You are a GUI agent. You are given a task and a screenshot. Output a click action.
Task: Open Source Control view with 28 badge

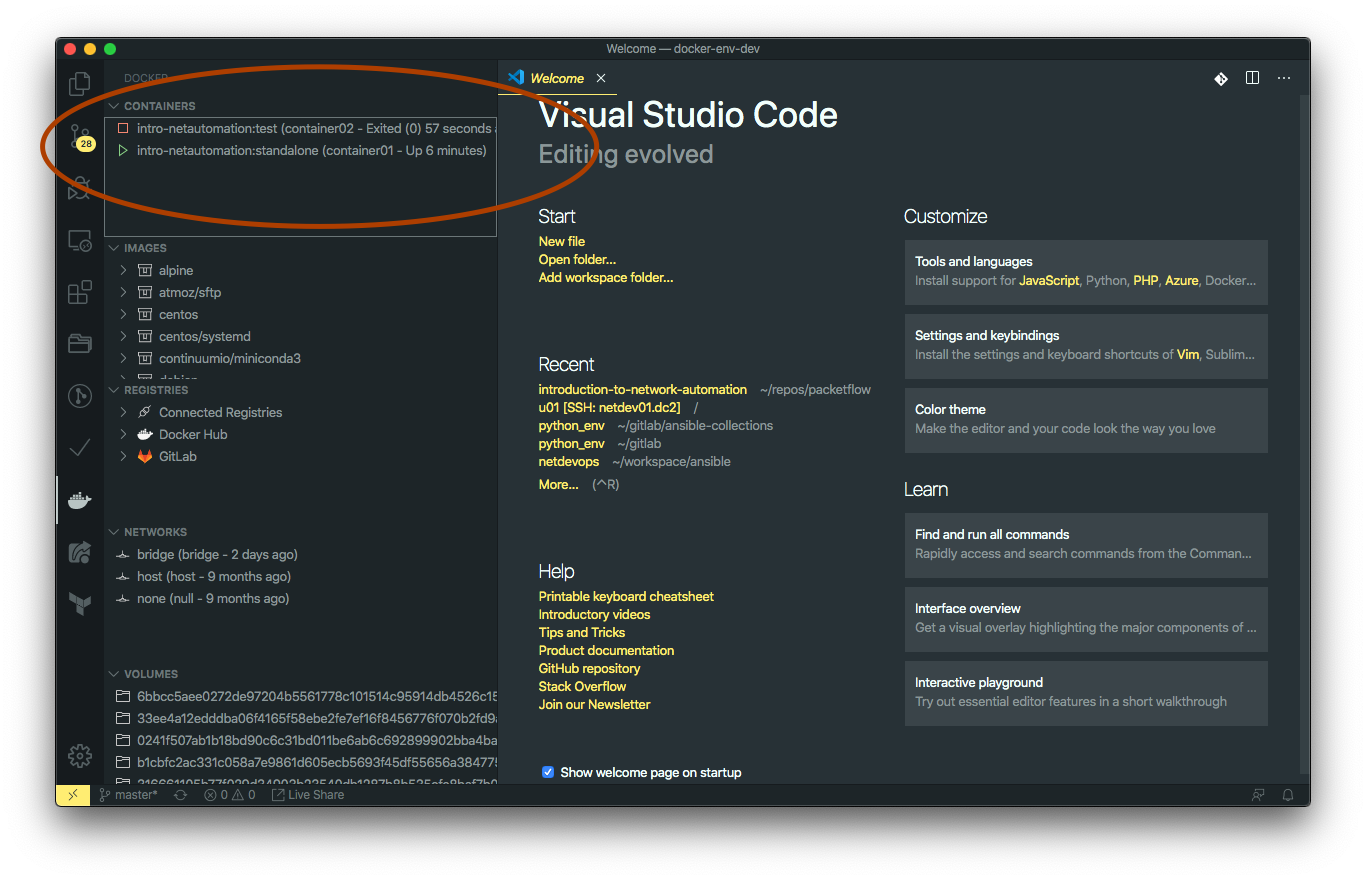(80, 137)
